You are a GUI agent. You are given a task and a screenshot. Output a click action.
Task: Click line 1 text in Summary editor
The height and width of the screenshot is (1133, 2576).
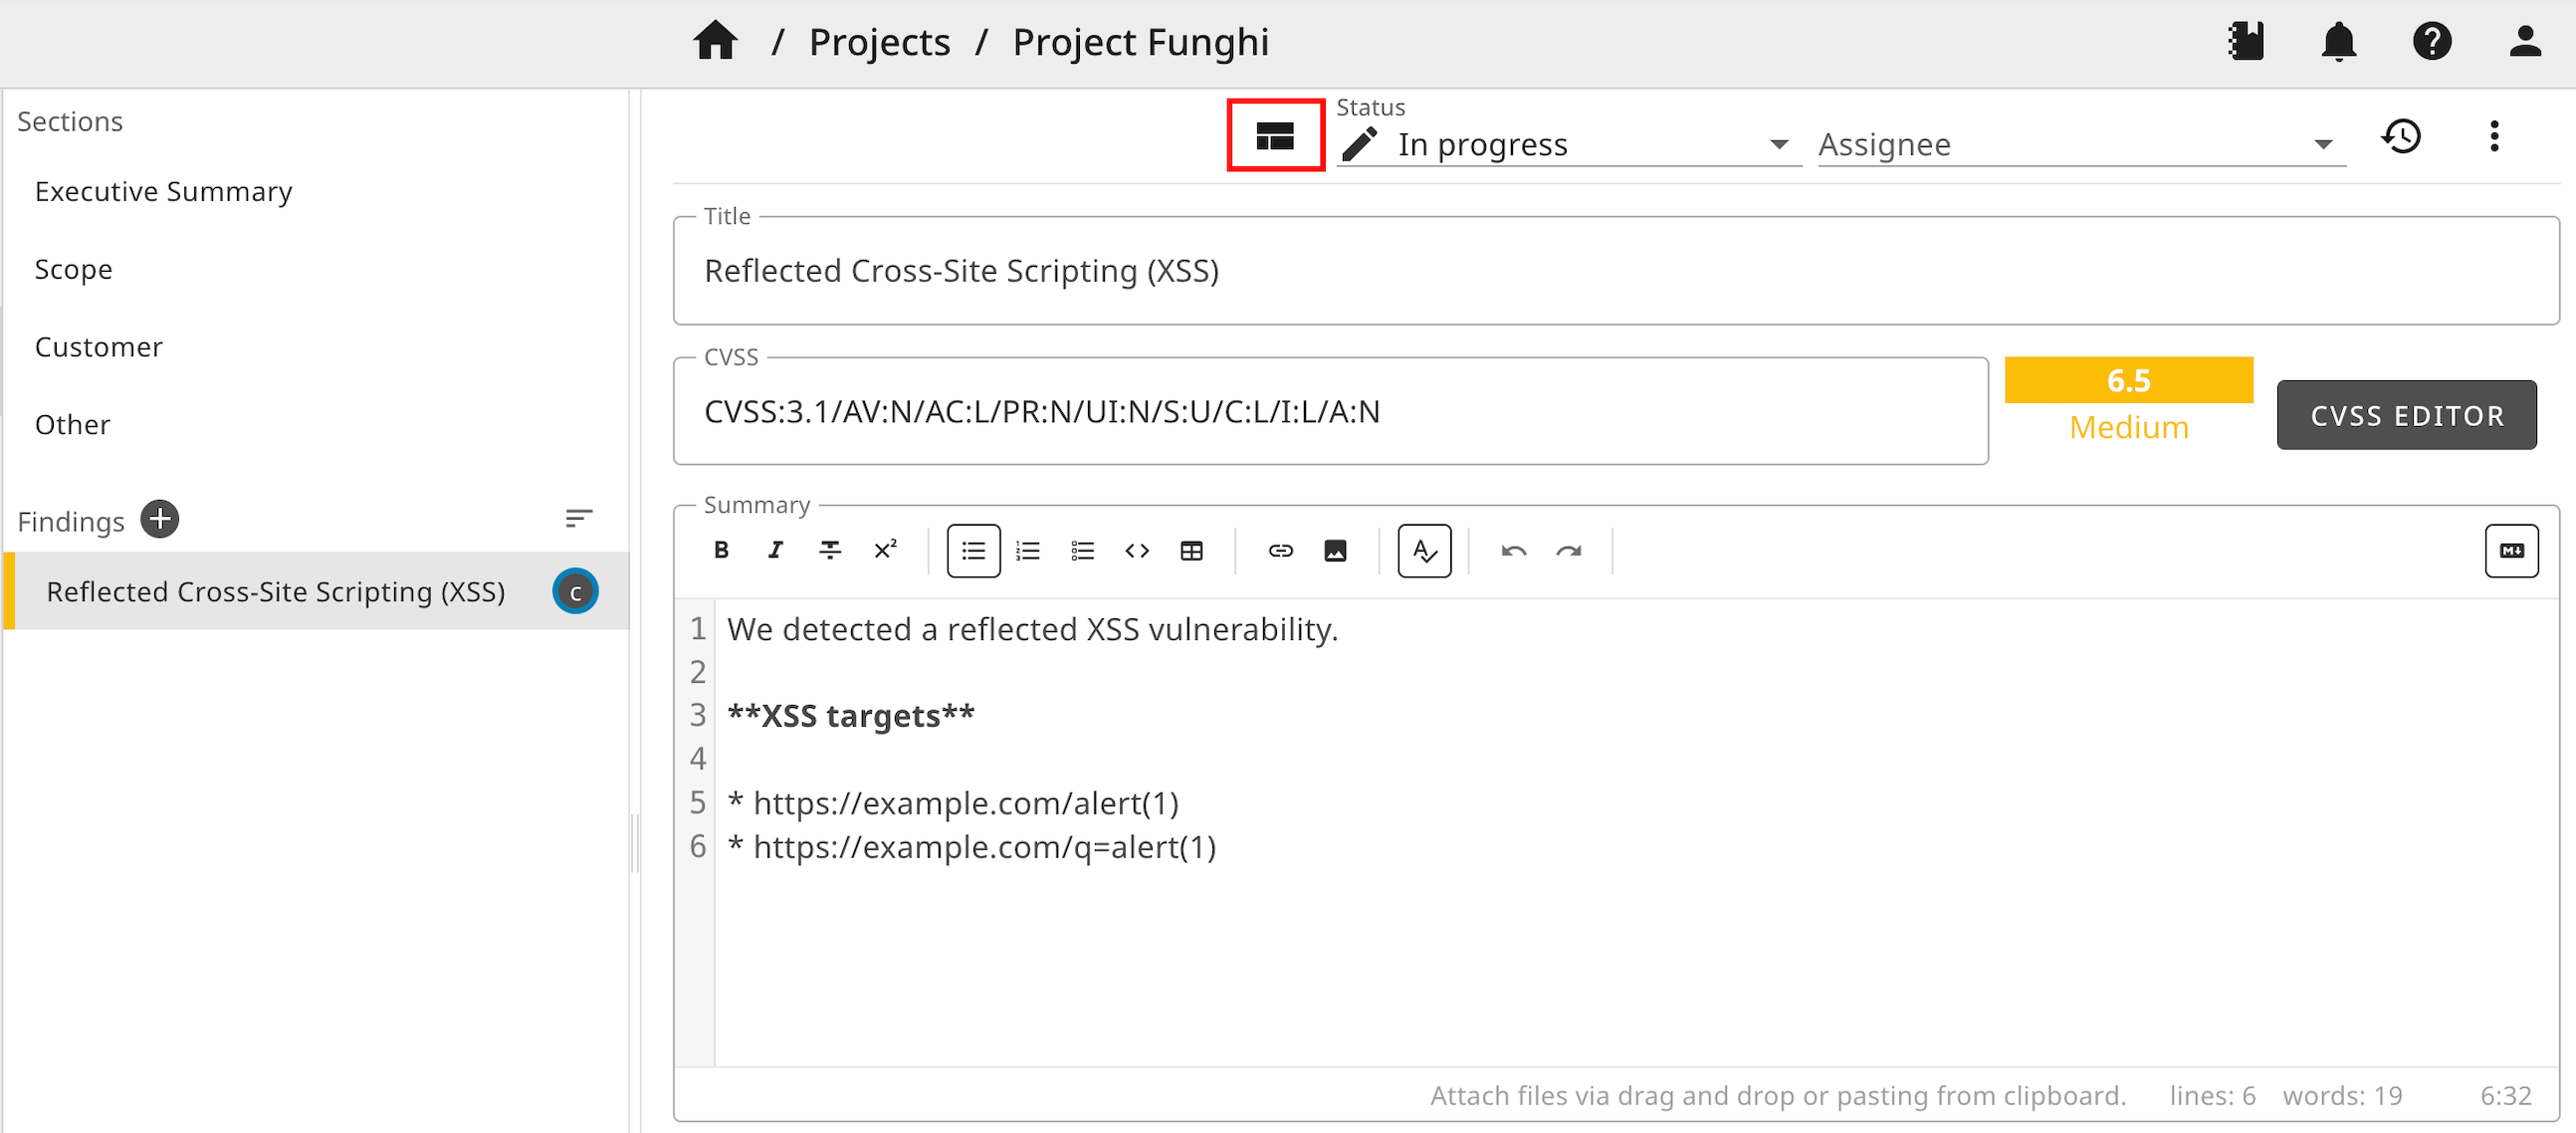point(1032,629)
